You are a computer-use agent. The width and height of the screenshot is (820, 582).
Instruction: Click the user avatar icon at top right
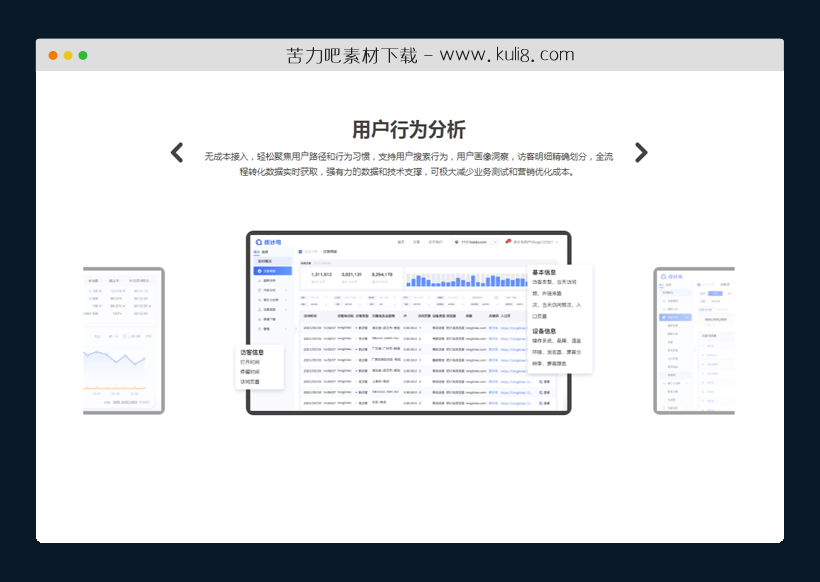click(507, 239)
